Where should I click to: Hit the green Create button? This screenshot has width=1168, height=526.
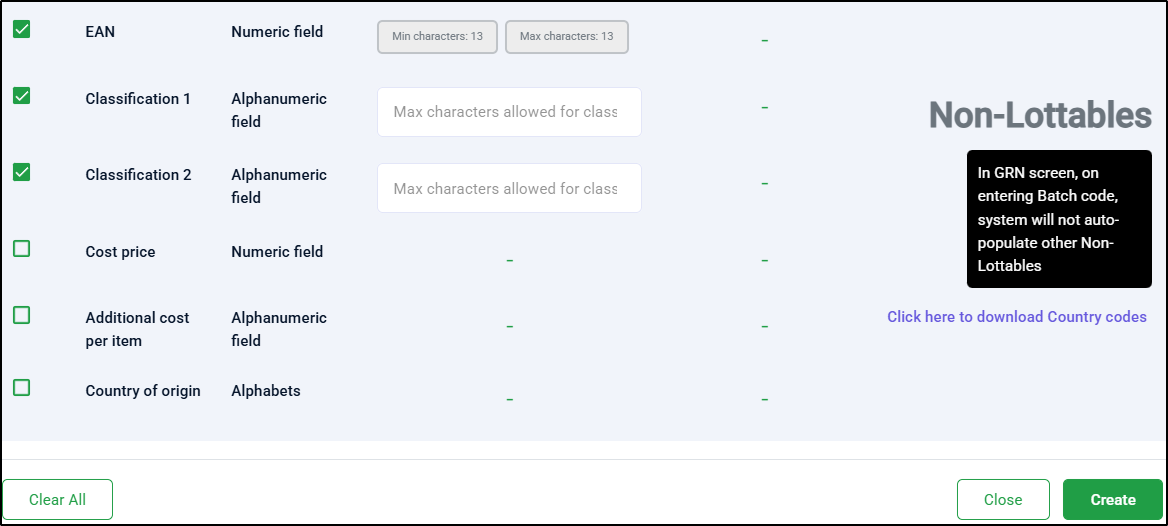click(1112, 500)
